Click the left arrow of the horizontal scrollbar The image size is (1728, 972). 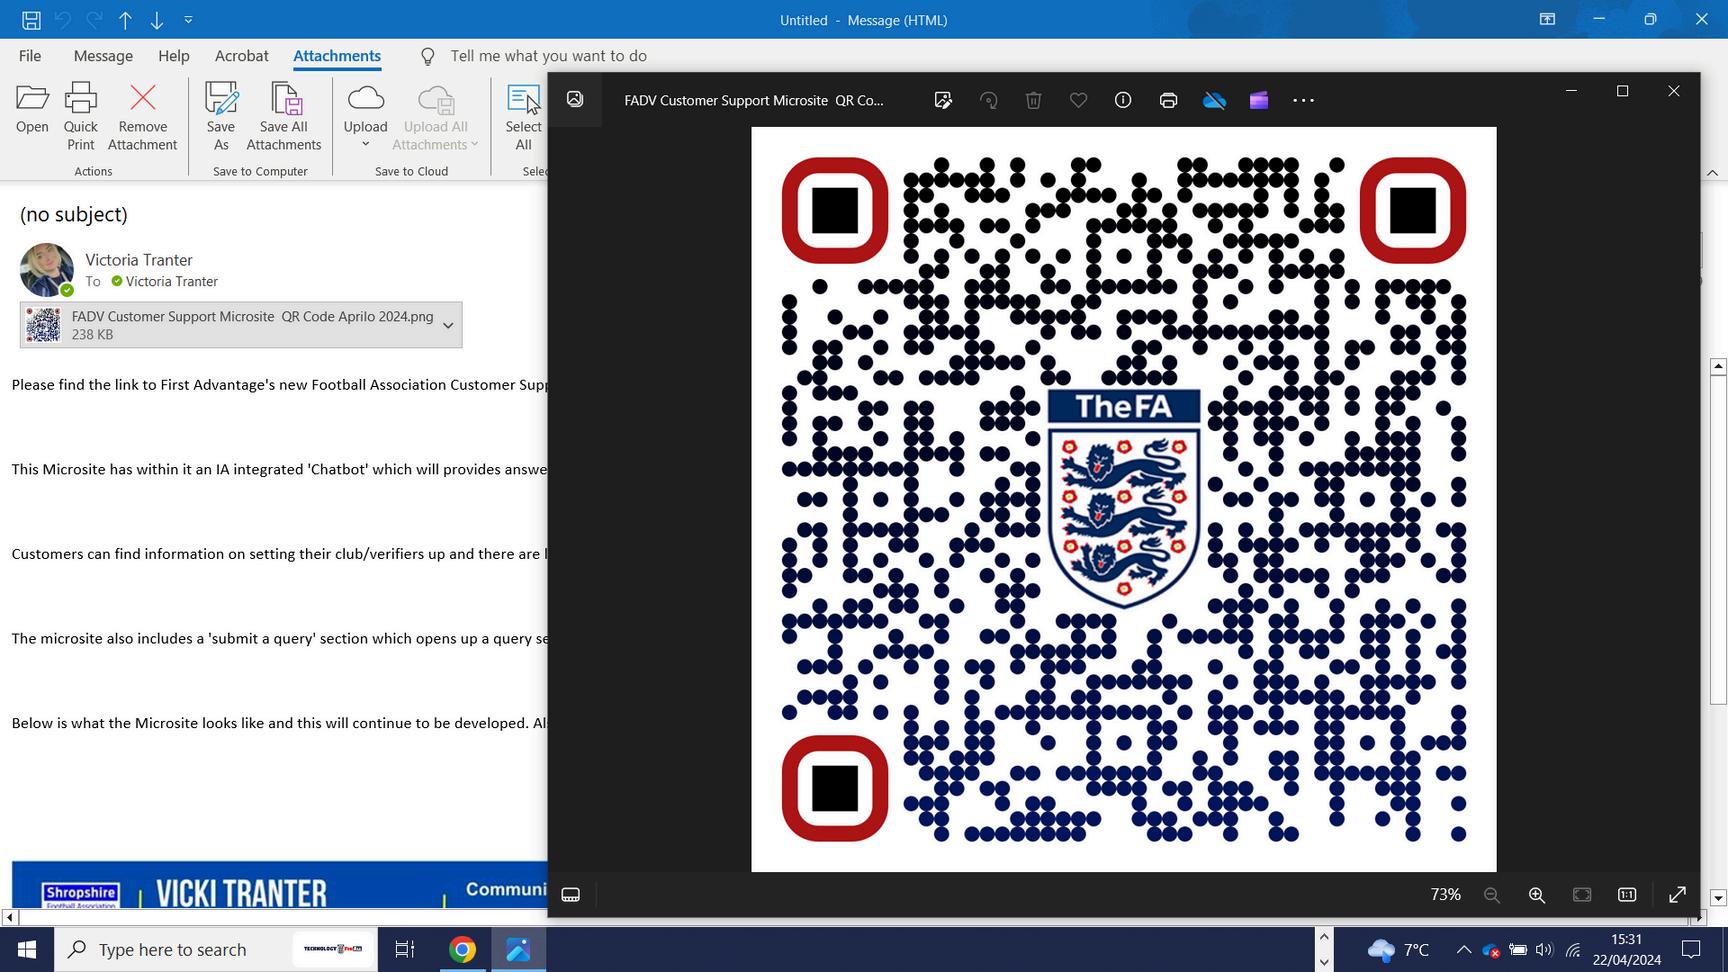(9, 917)
